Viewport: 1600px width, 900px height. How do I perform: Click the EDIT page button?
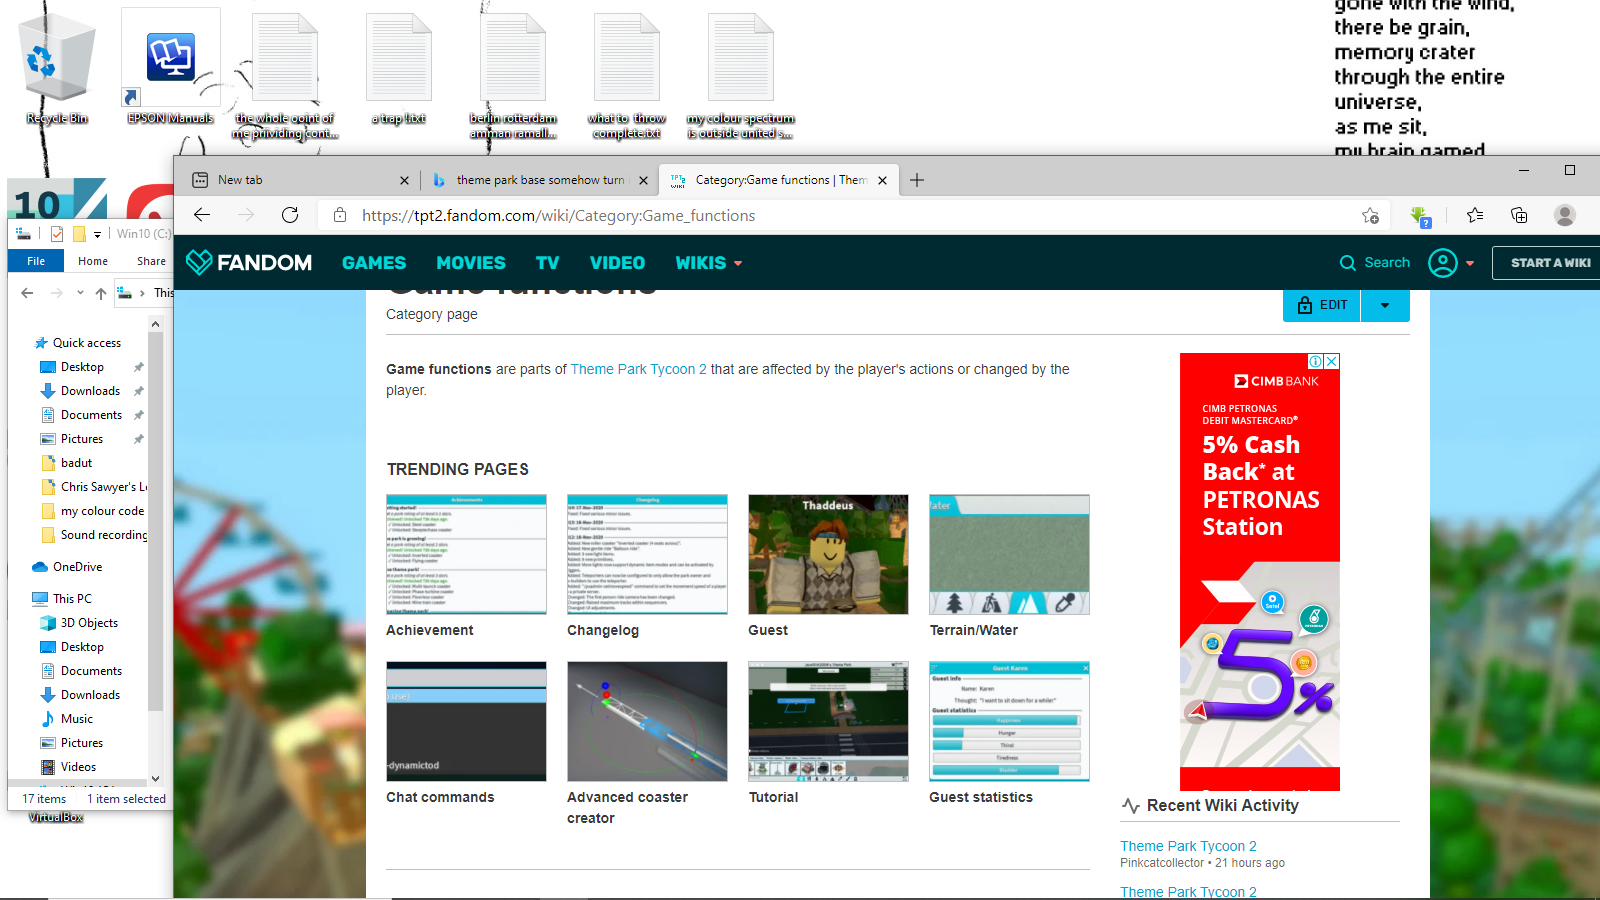1322,305
